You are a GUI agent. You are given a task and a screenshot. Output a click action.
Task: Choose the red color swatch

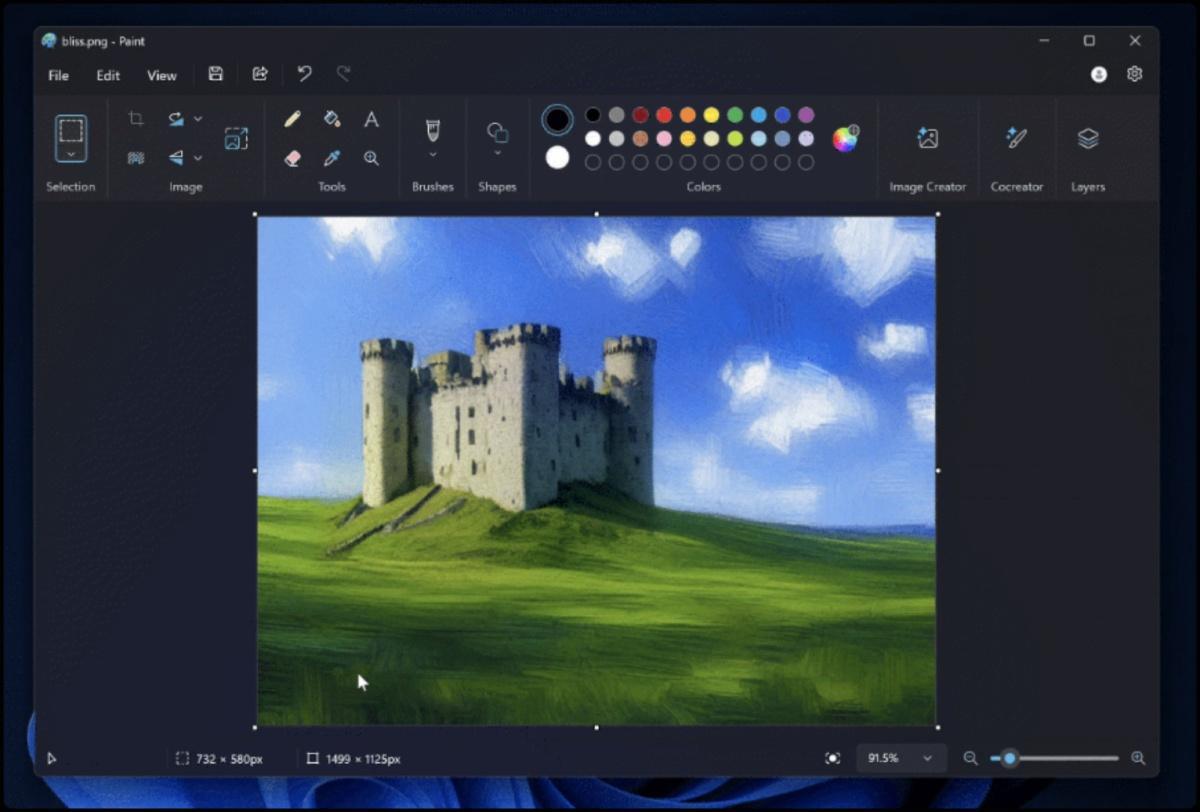pyautogui.click(x=664, y=115)
